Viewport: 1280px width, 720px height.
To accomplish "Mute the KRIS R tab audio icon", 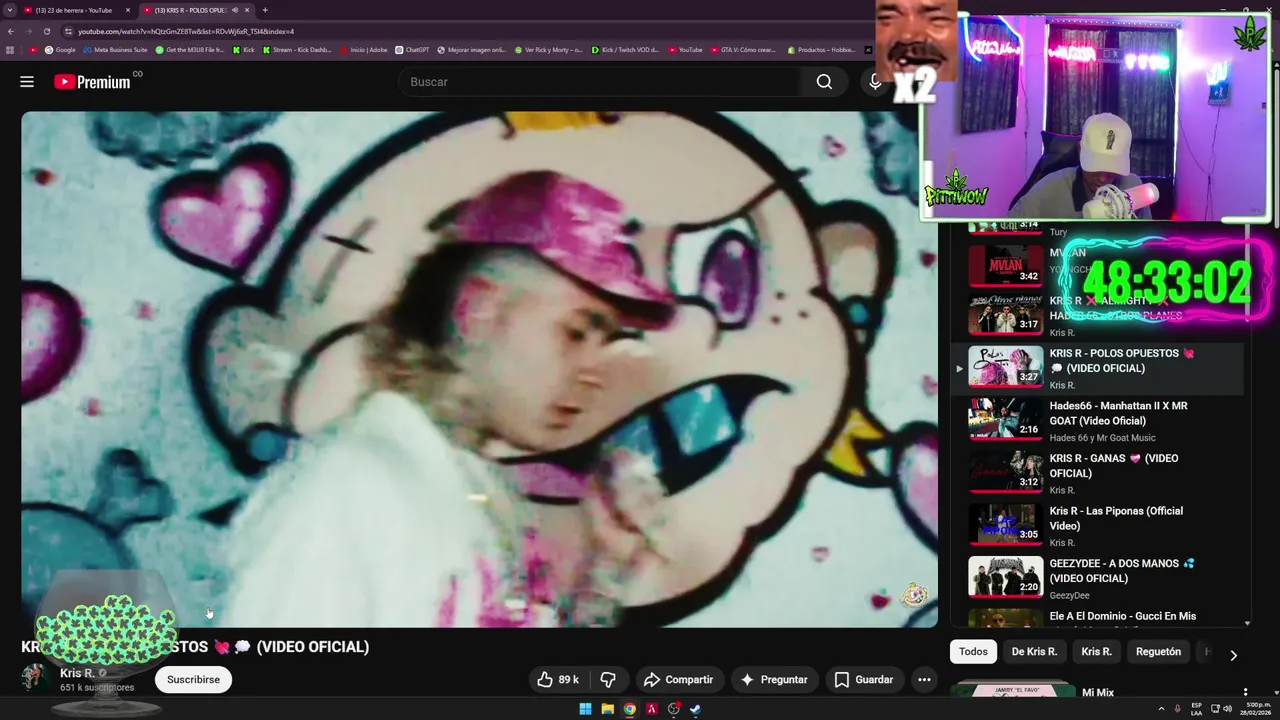I will [x=235, y=10].
